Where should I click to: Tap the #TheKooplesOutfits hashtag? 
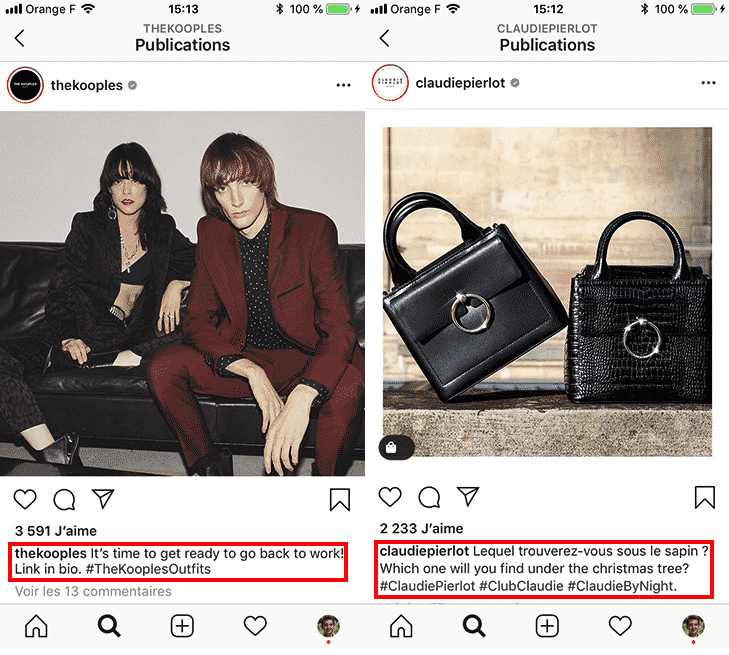coord(148,569)
